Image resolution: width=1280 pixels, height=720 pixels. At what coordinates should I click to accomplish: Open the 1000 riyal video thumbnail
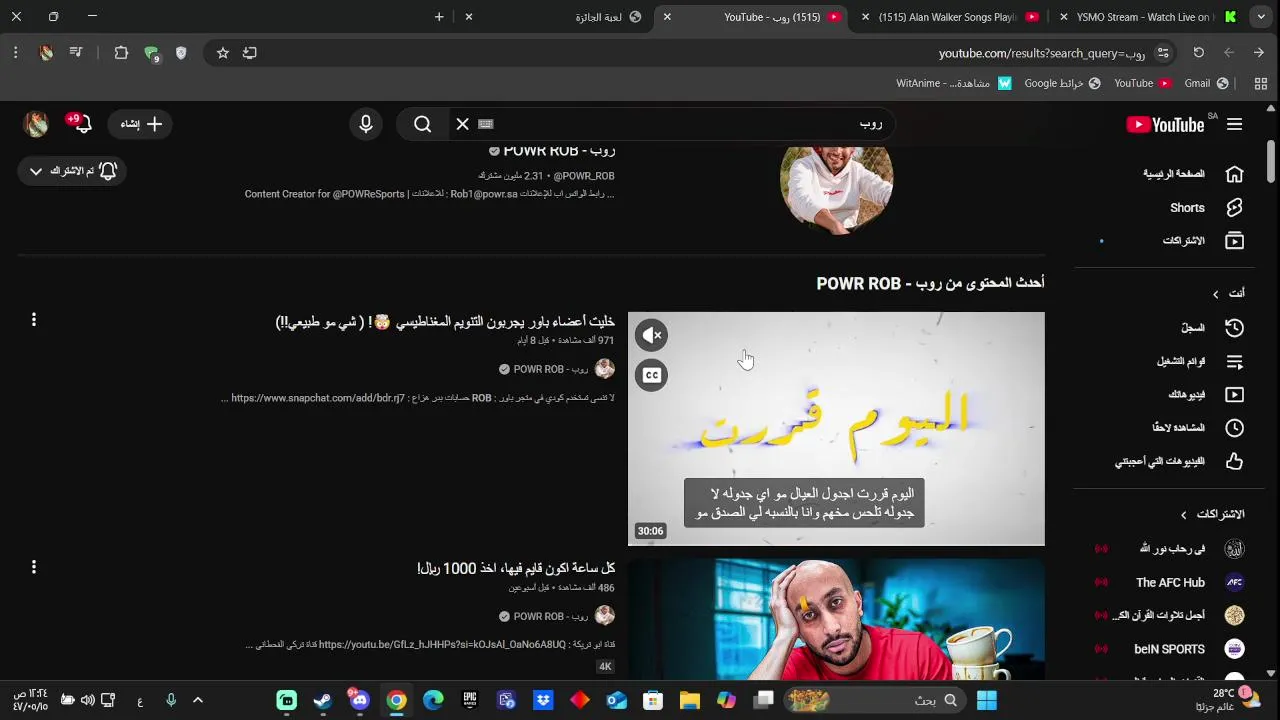click(x=836, y=620)
